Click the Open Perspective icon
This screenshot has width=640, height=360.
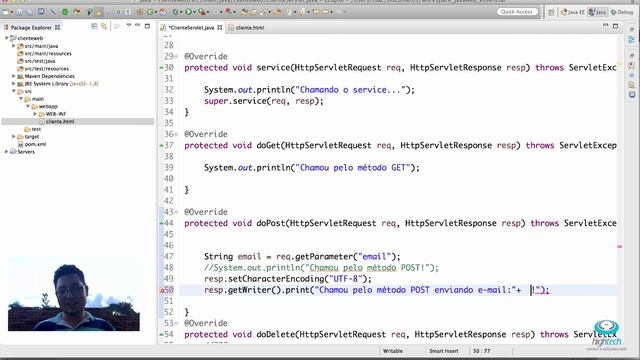tap(551, 12)
